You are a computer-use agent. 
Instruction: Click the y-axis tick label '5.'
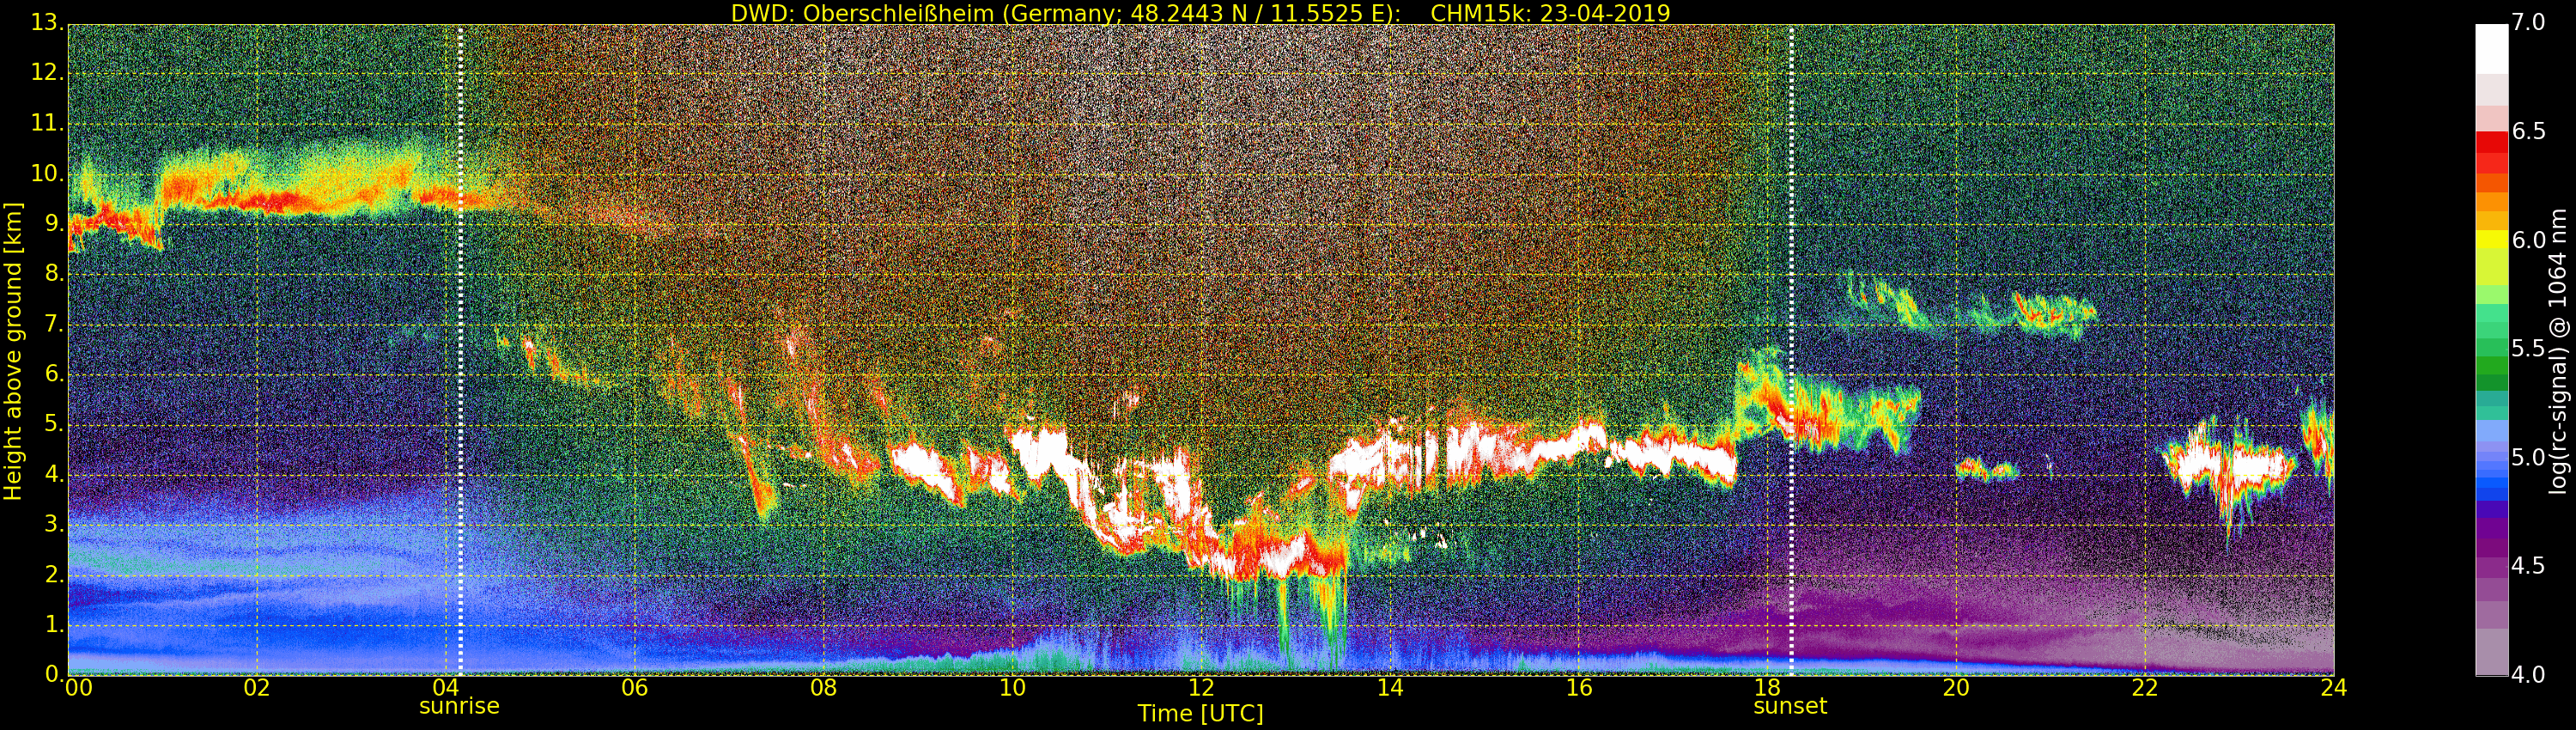(53, 424)
